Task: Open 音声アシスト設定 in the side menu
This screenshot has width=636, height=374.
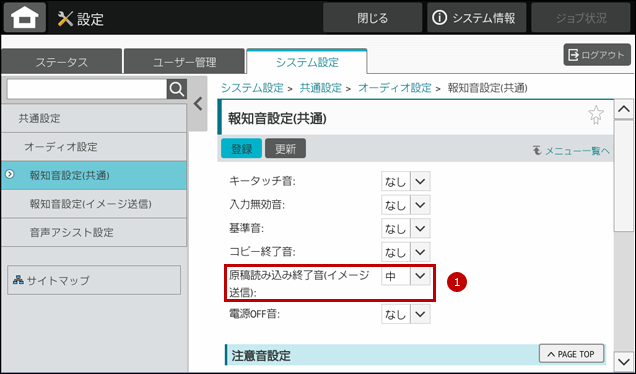Action: coord(94,232)
